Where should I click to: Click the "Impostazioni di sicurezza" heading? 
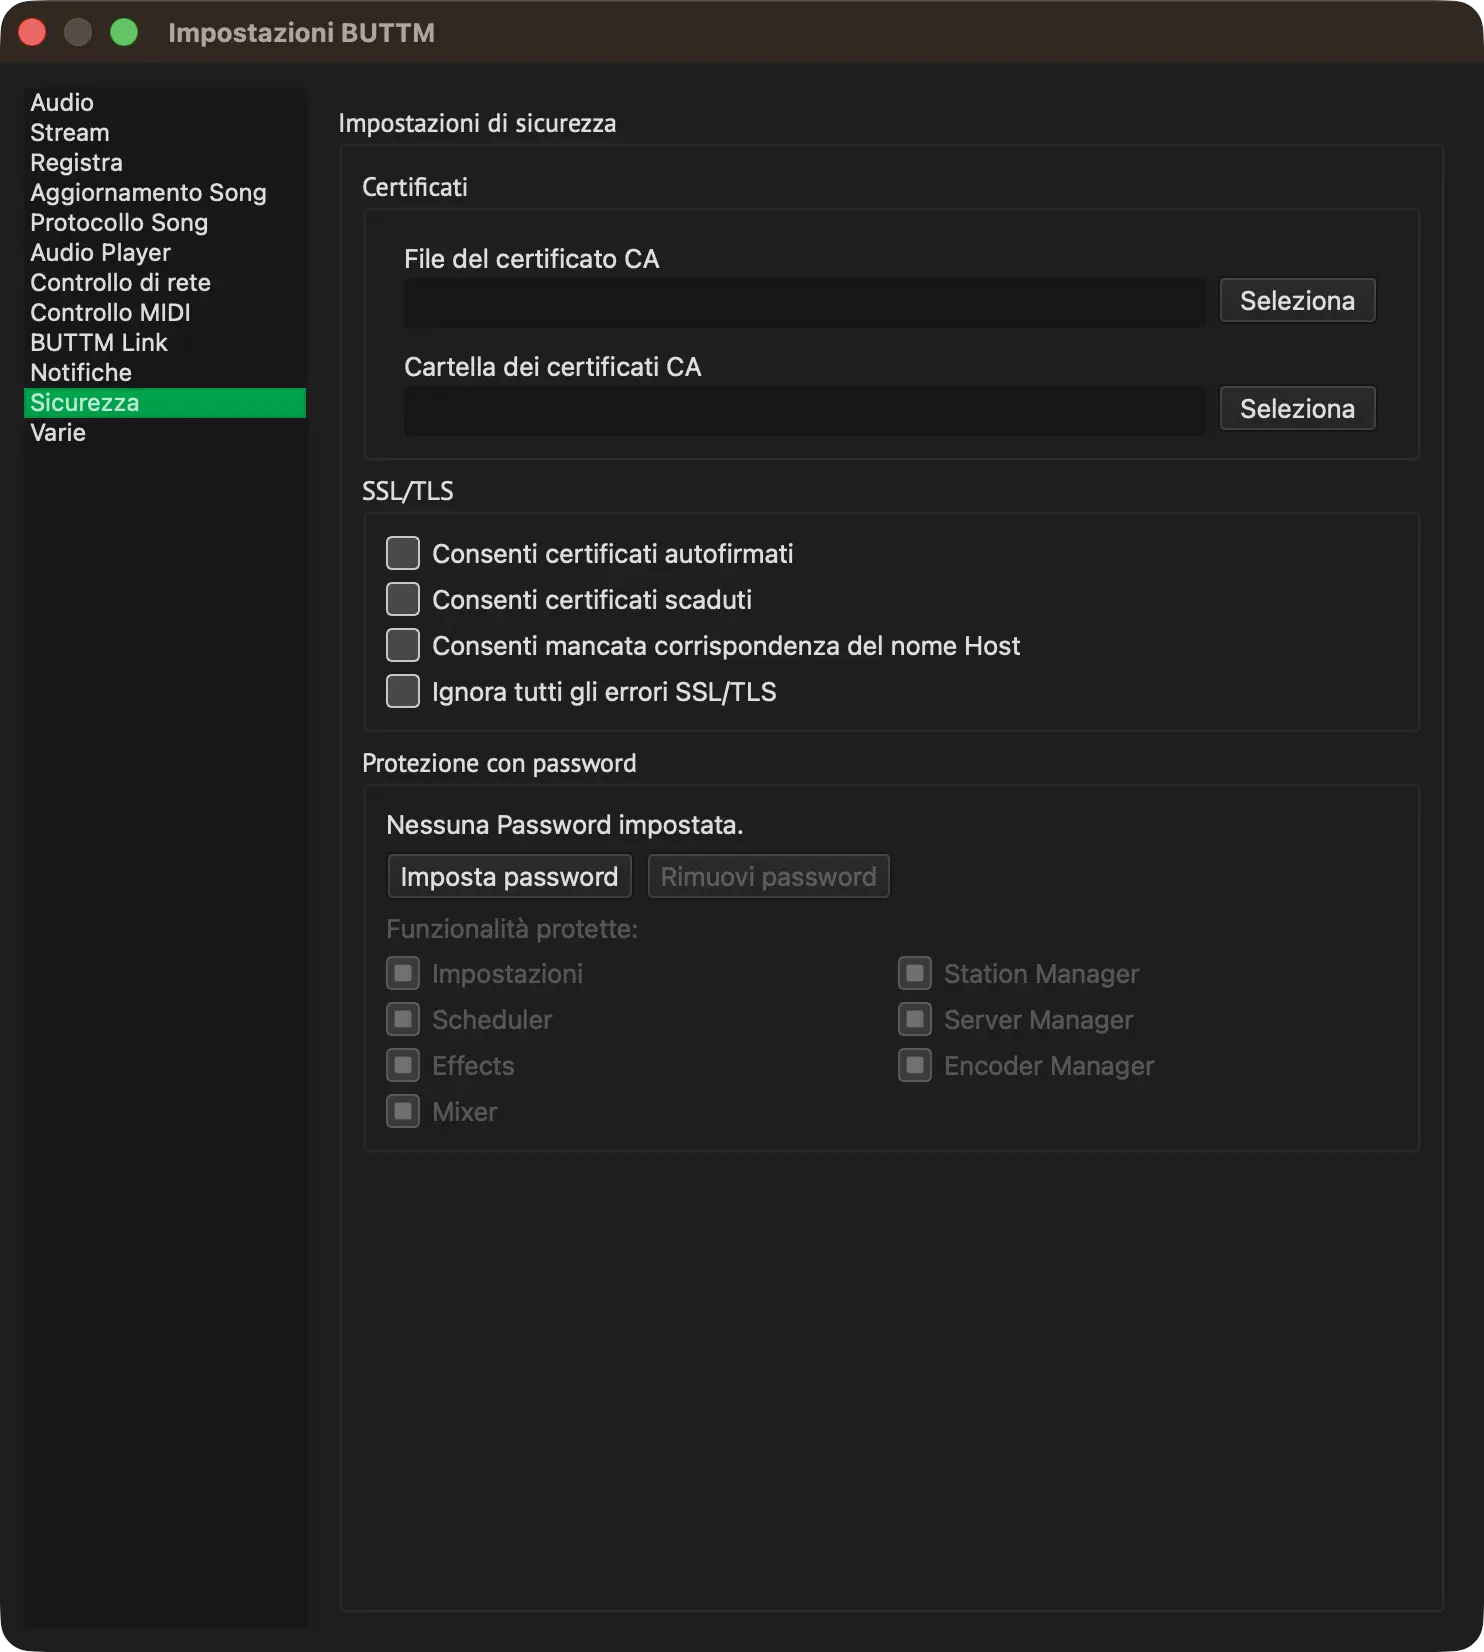tap(477, 123)
